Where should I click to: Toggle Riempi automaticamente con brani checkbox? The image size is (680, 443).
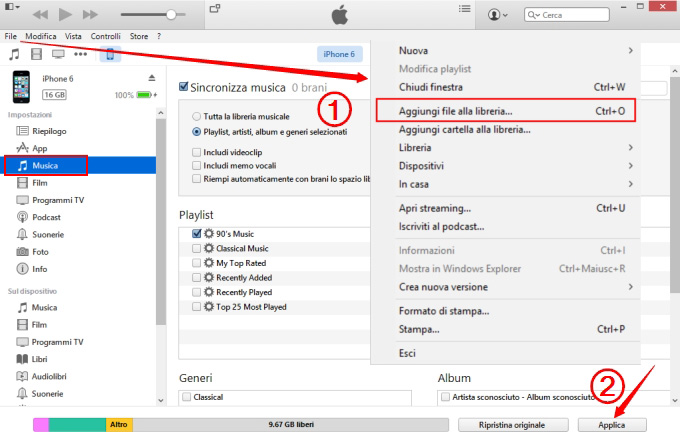pos(196,179)
